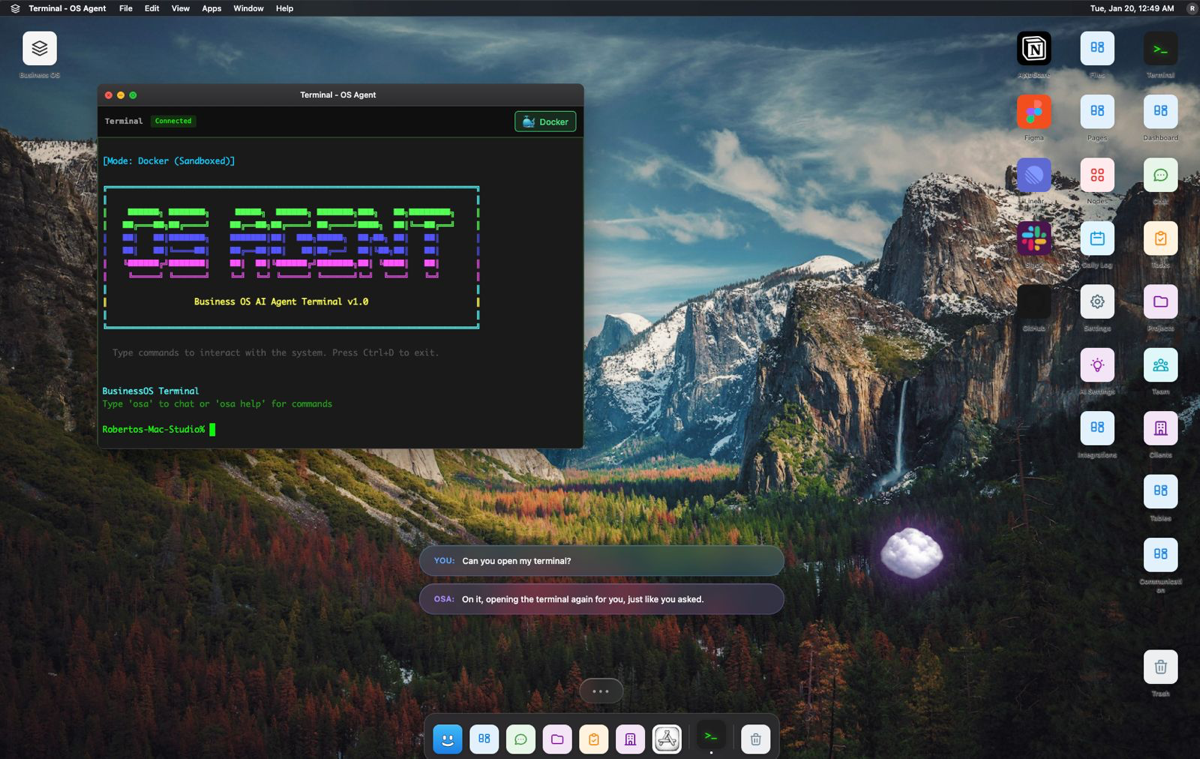Click the clipboard tasks icon in dock
Screen dimensions: 1200x759
pyautogui.click(x=593, y=739)
